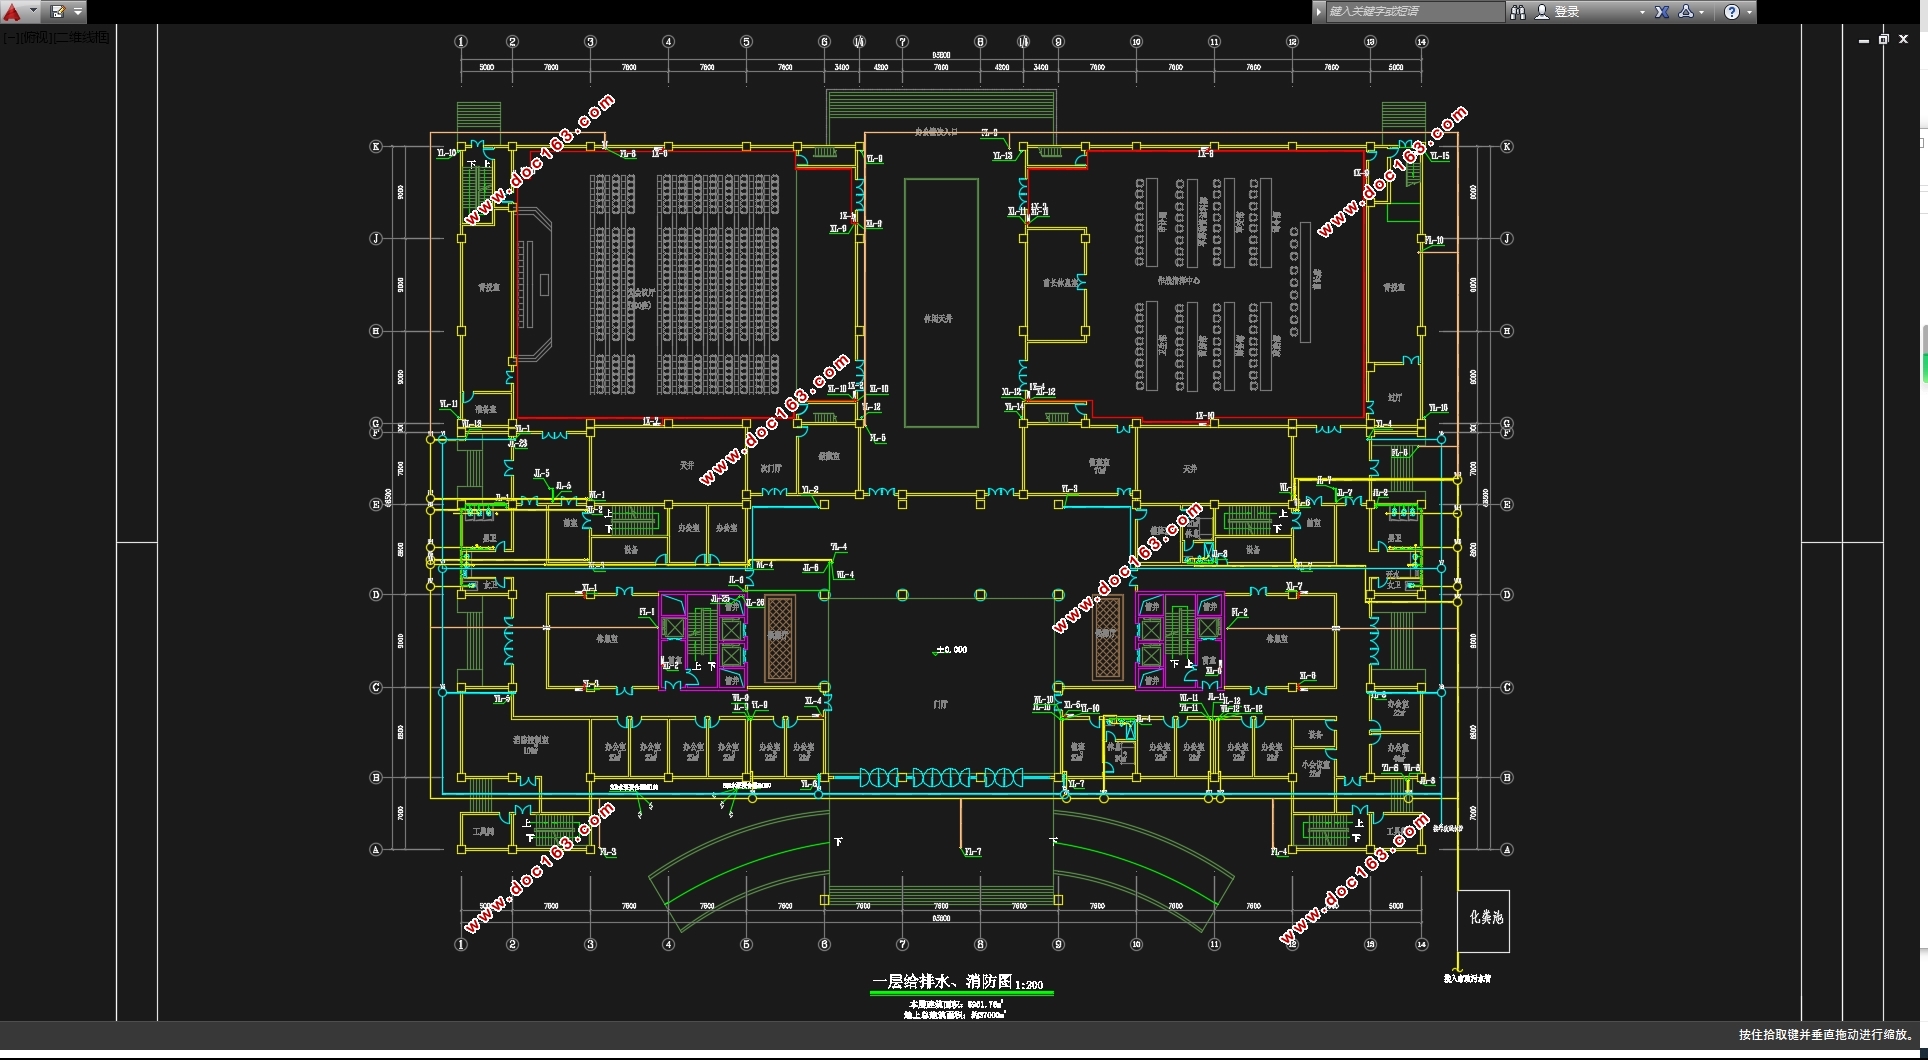Viewport: 1928px width, 1060px height.
Task: Select the 门厅 lobby label
Action: [x=940, y=705]
